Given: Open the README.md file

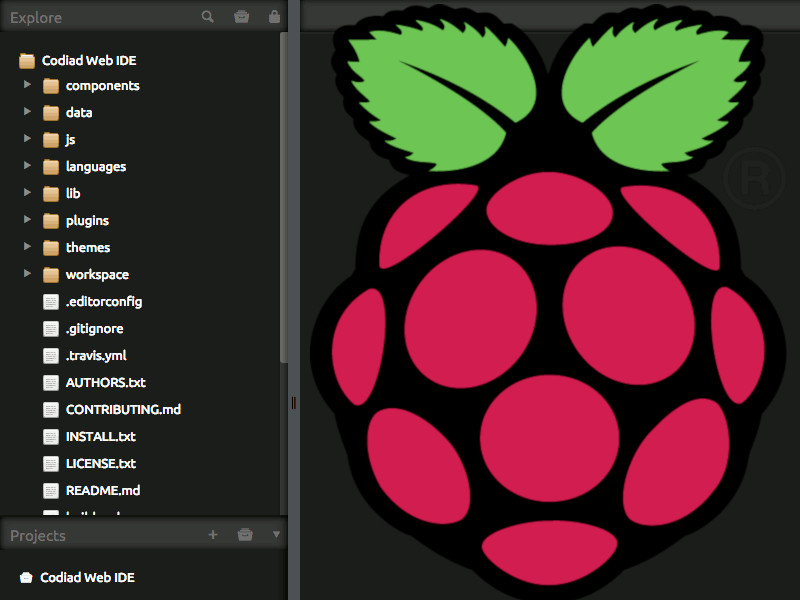Looking at the screenshot, I should pyautogui.click(x=103, y=491).
